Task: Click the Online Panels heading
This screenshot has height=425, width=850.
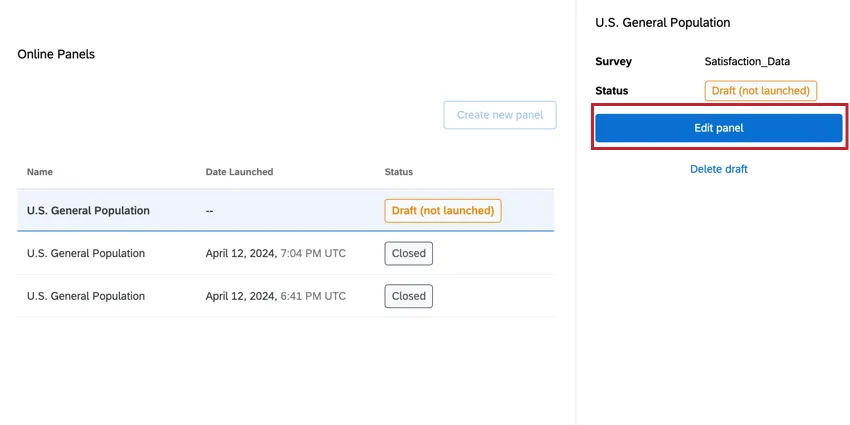Action: [x=56, y=54]
